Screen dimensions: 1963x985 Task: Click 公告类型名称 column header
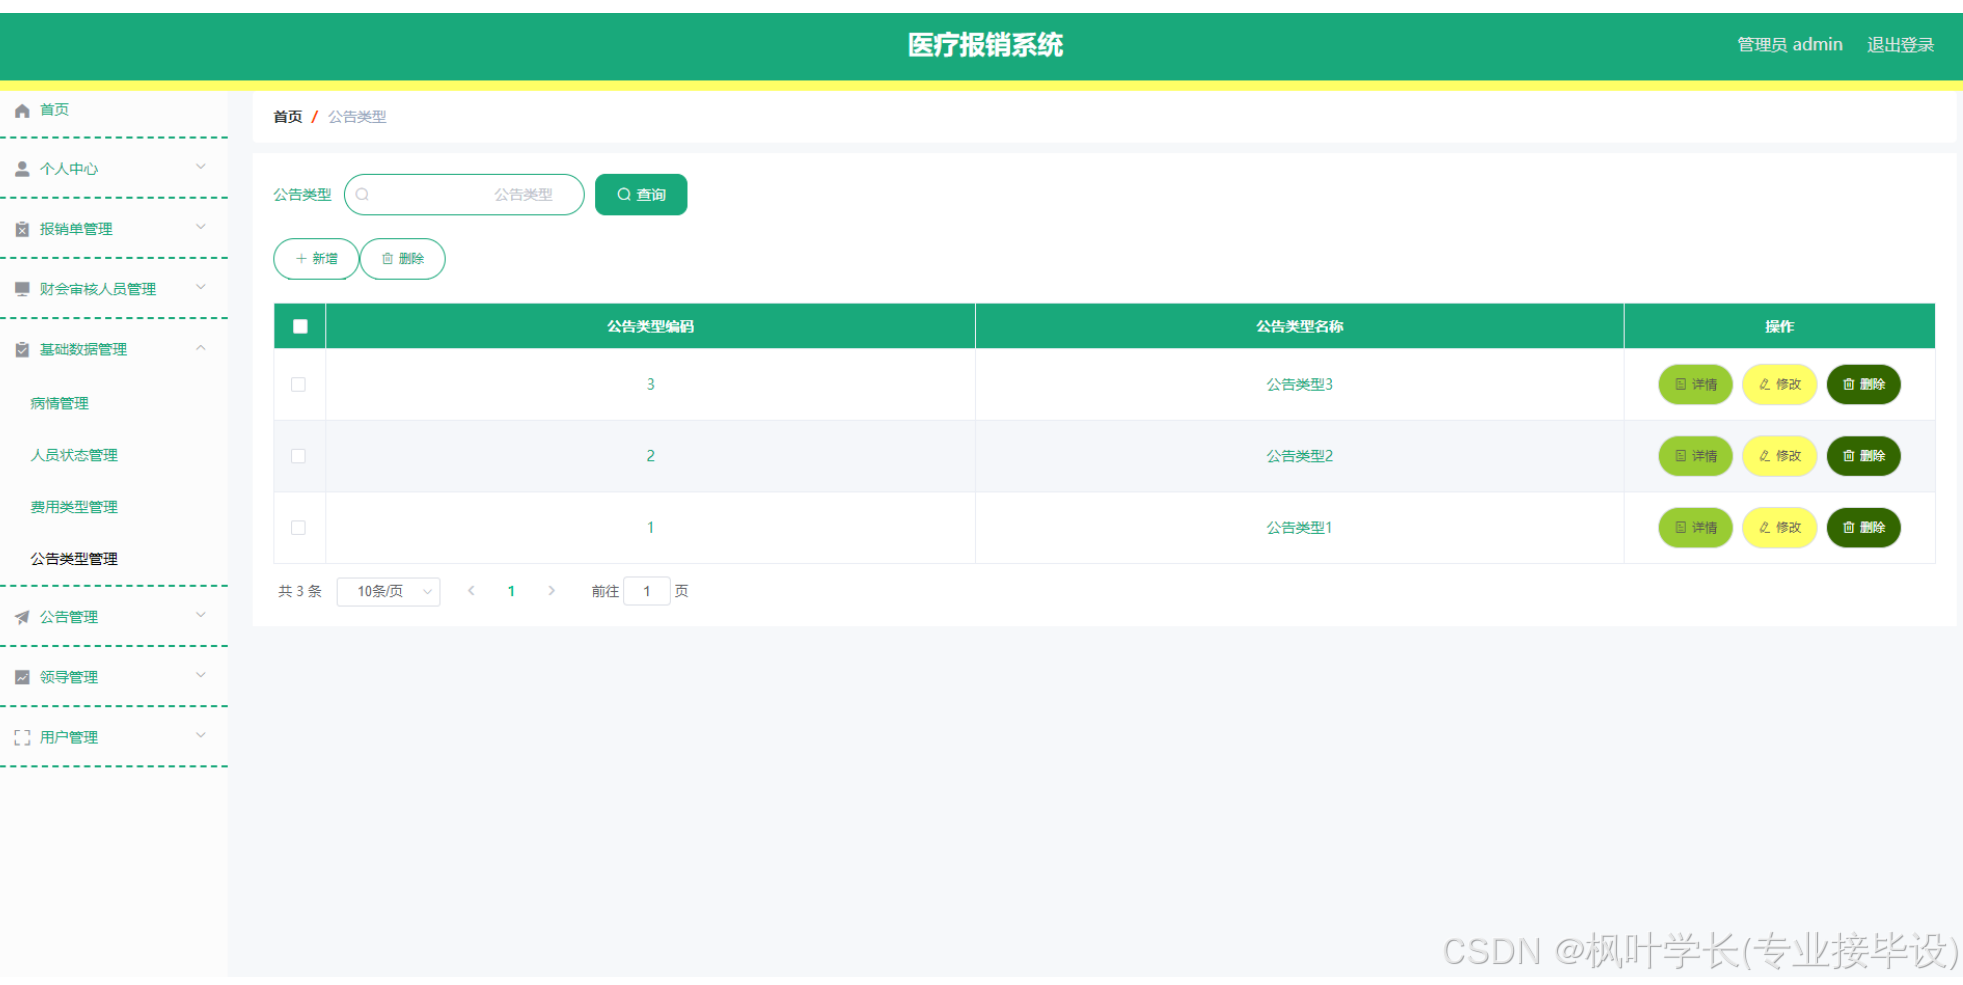(1299, 326)
